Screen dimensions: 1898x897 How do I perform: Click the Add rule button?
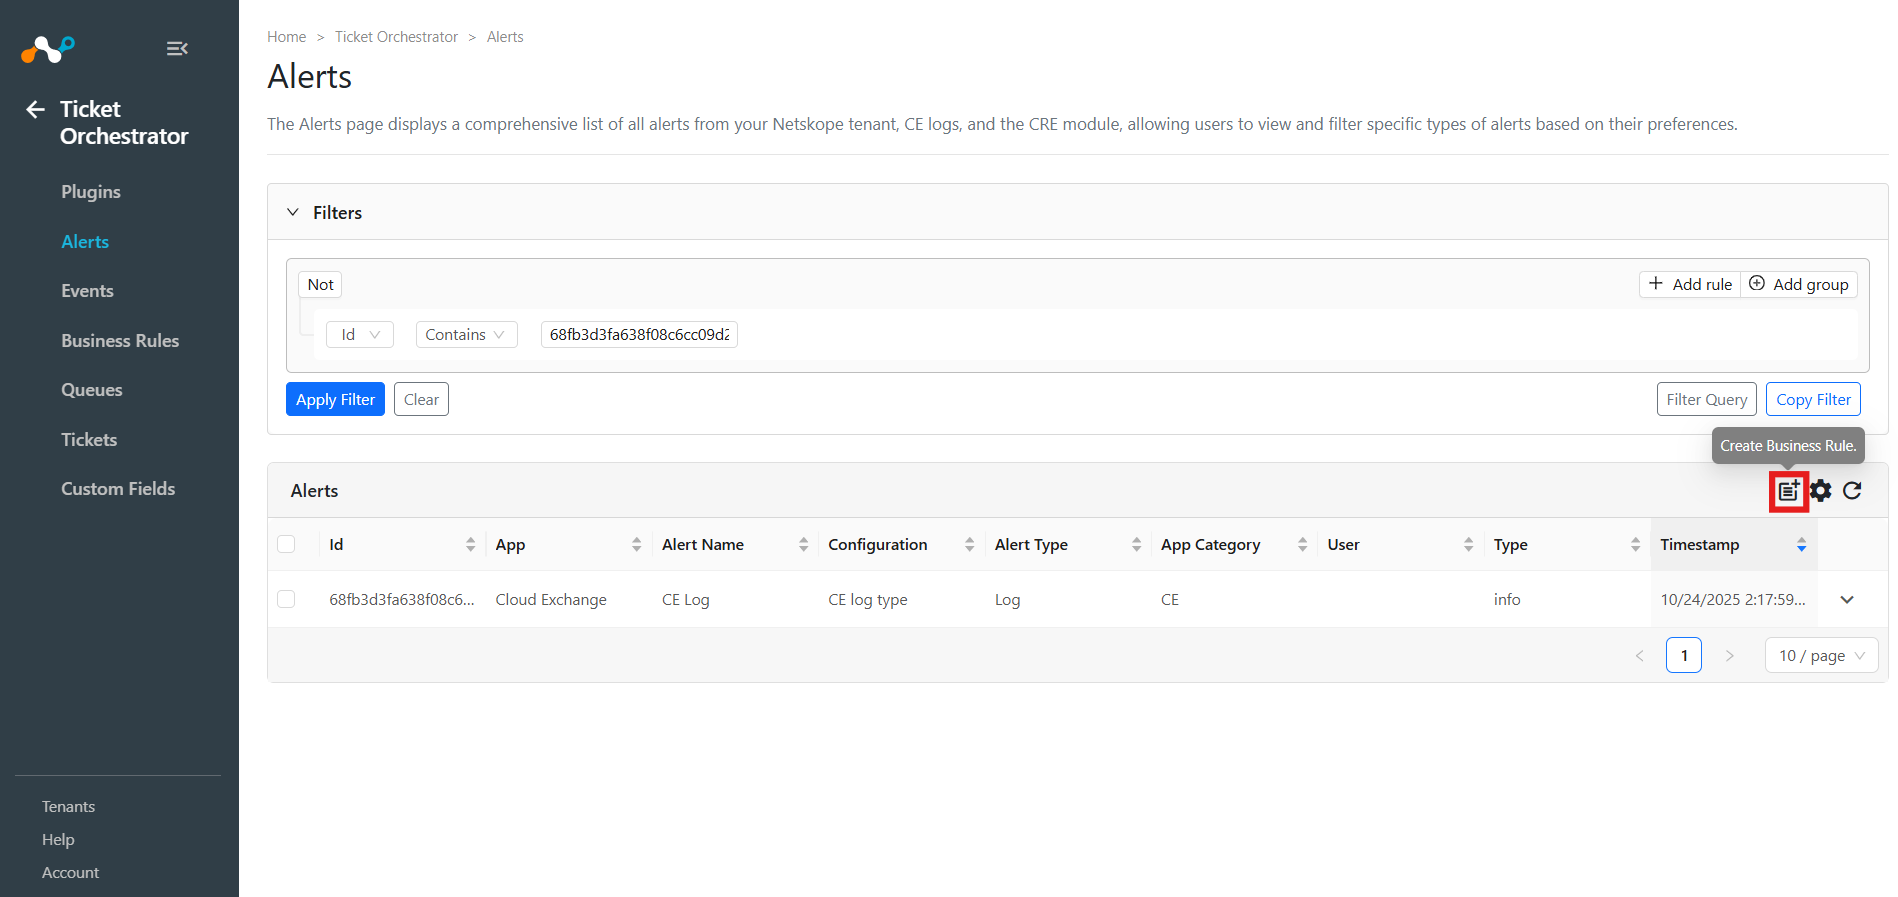[x=1690, y=285]
